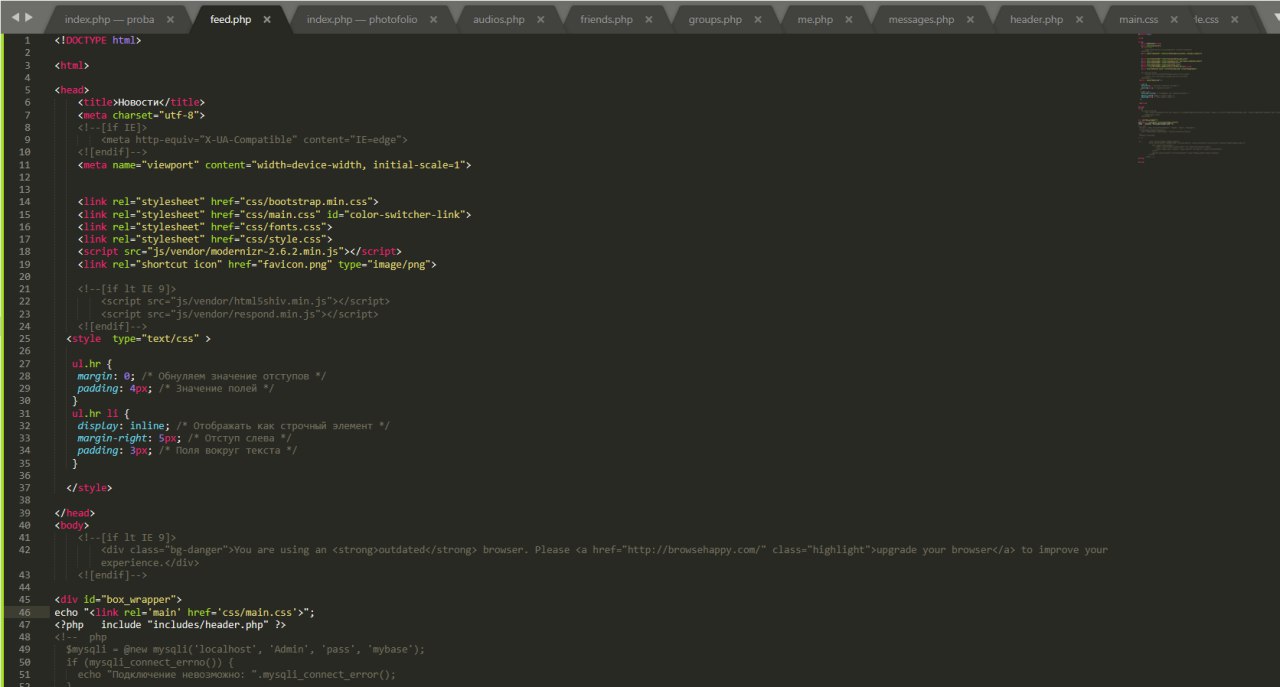Click the favicon.png shortcut icon line
Screen dimensions: 1280x687
(257, 265)
